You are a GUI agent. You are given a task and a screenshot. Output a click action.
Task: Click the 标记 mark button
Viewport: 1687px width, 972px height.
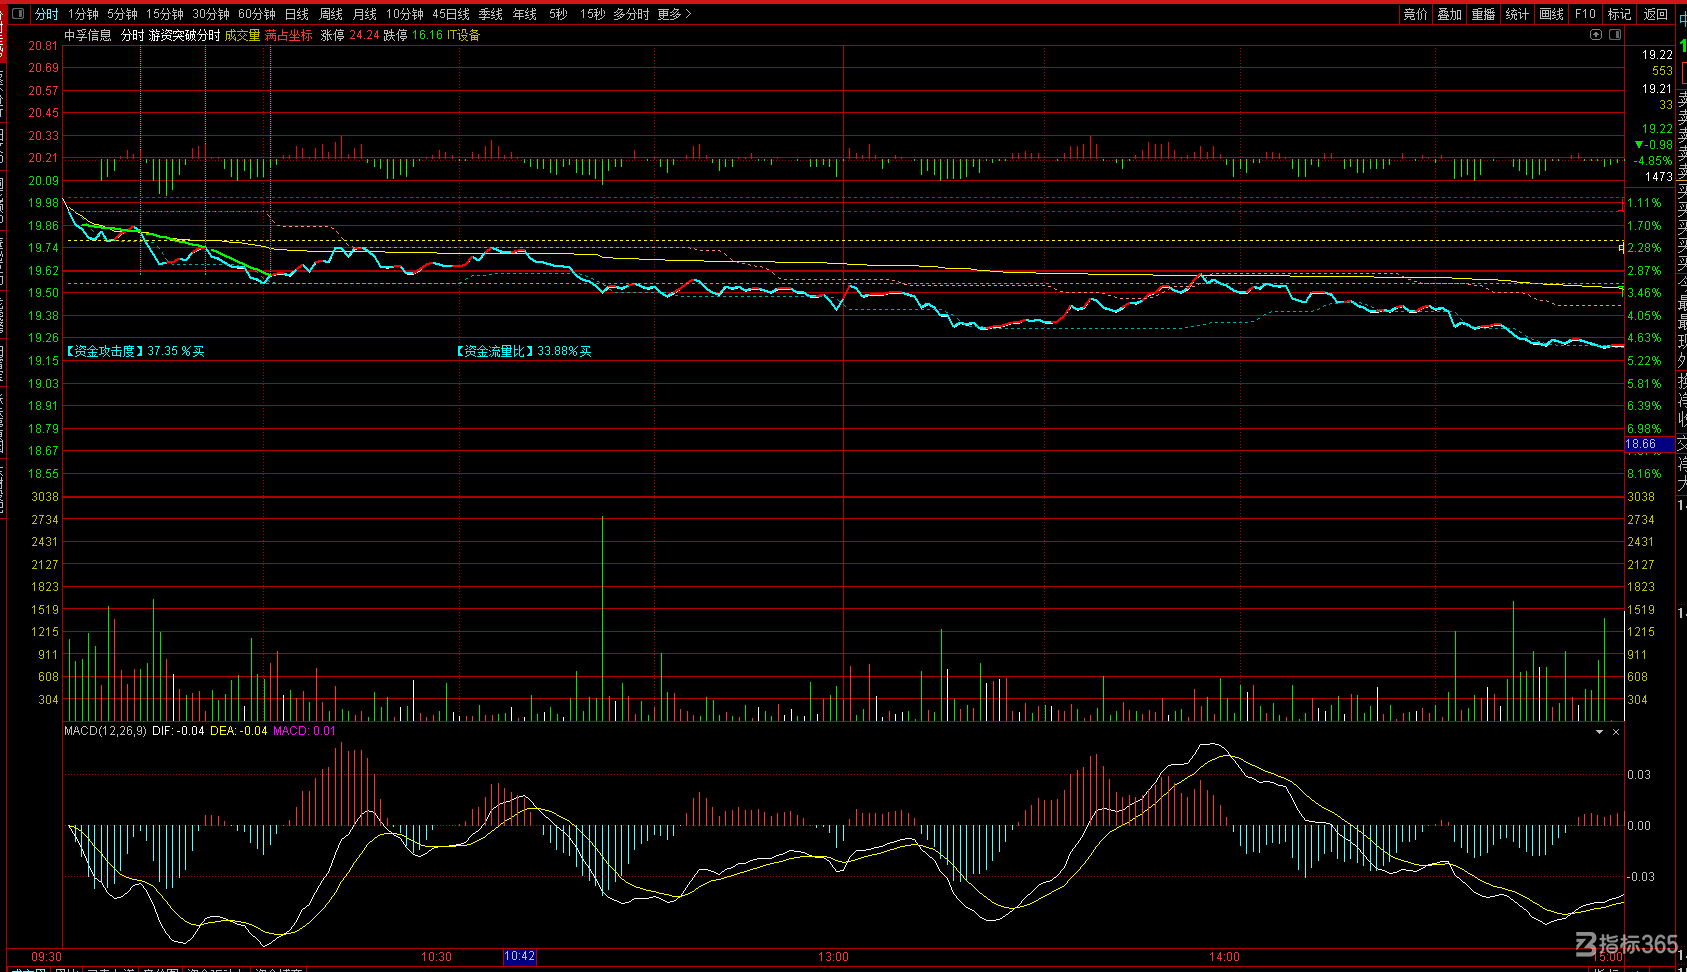click(x=1620, y=14)
